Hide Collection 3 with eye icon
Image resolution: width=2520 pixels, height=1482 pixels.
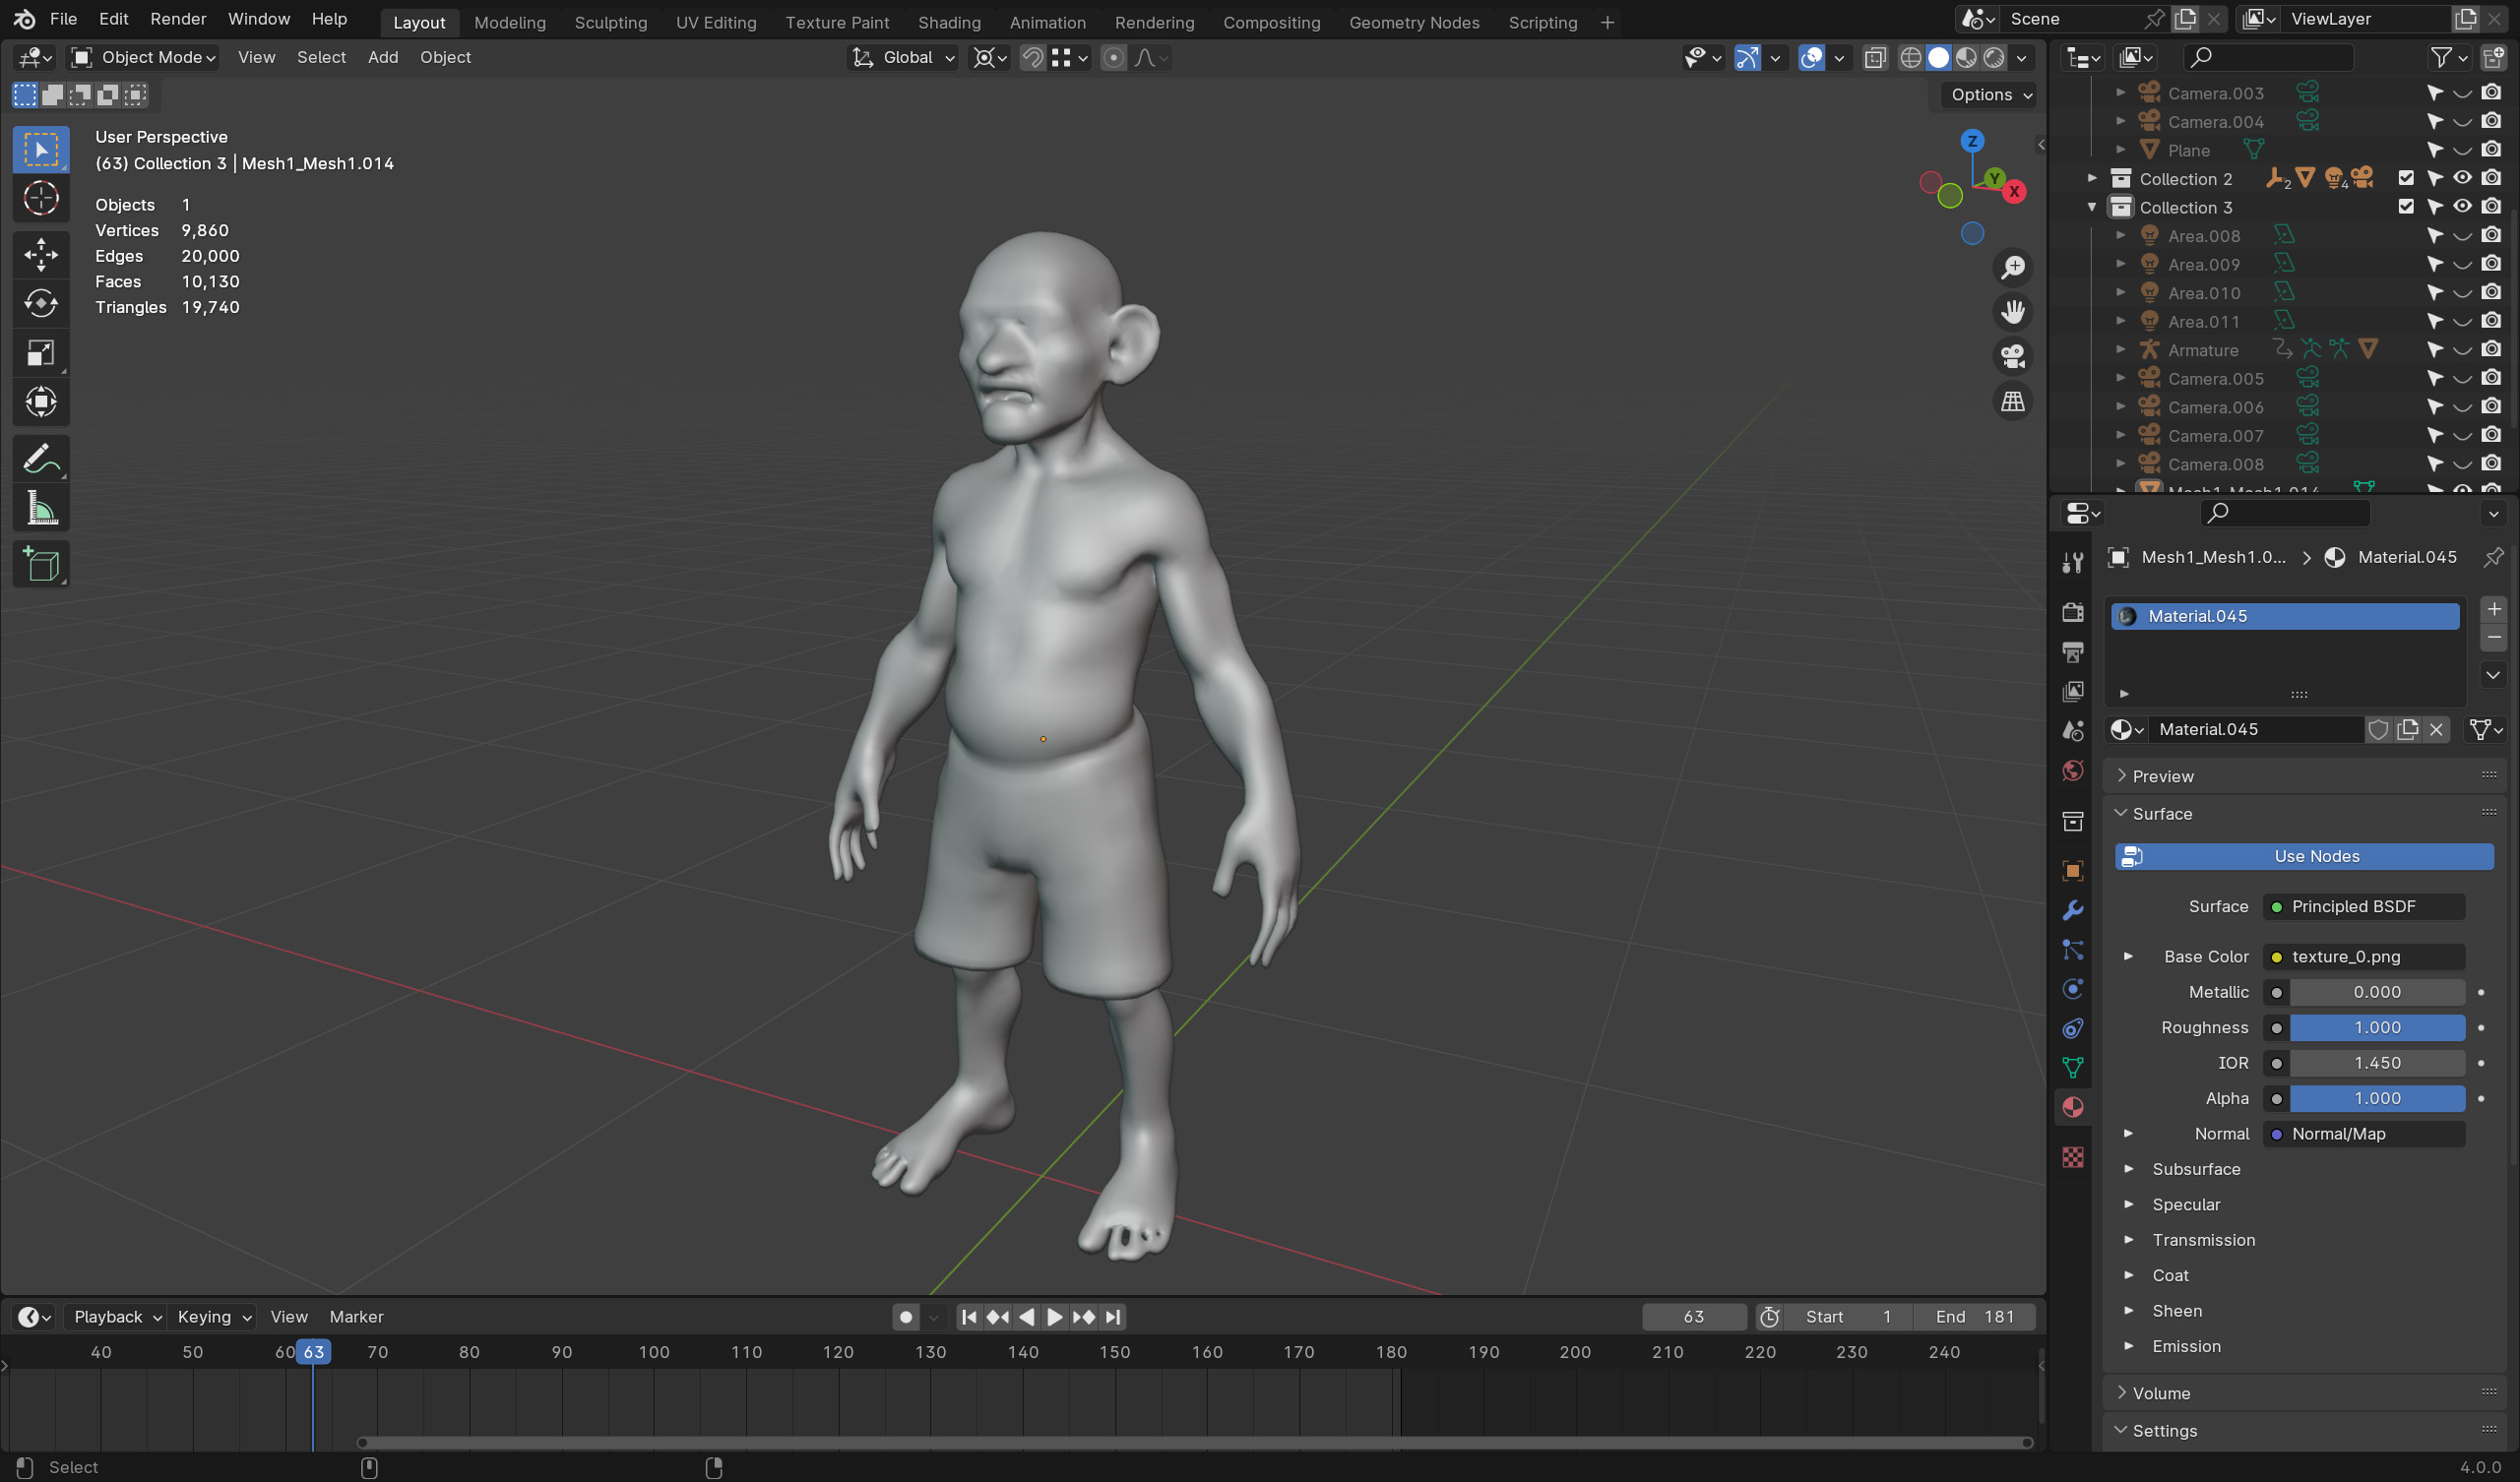[2463, 206]
